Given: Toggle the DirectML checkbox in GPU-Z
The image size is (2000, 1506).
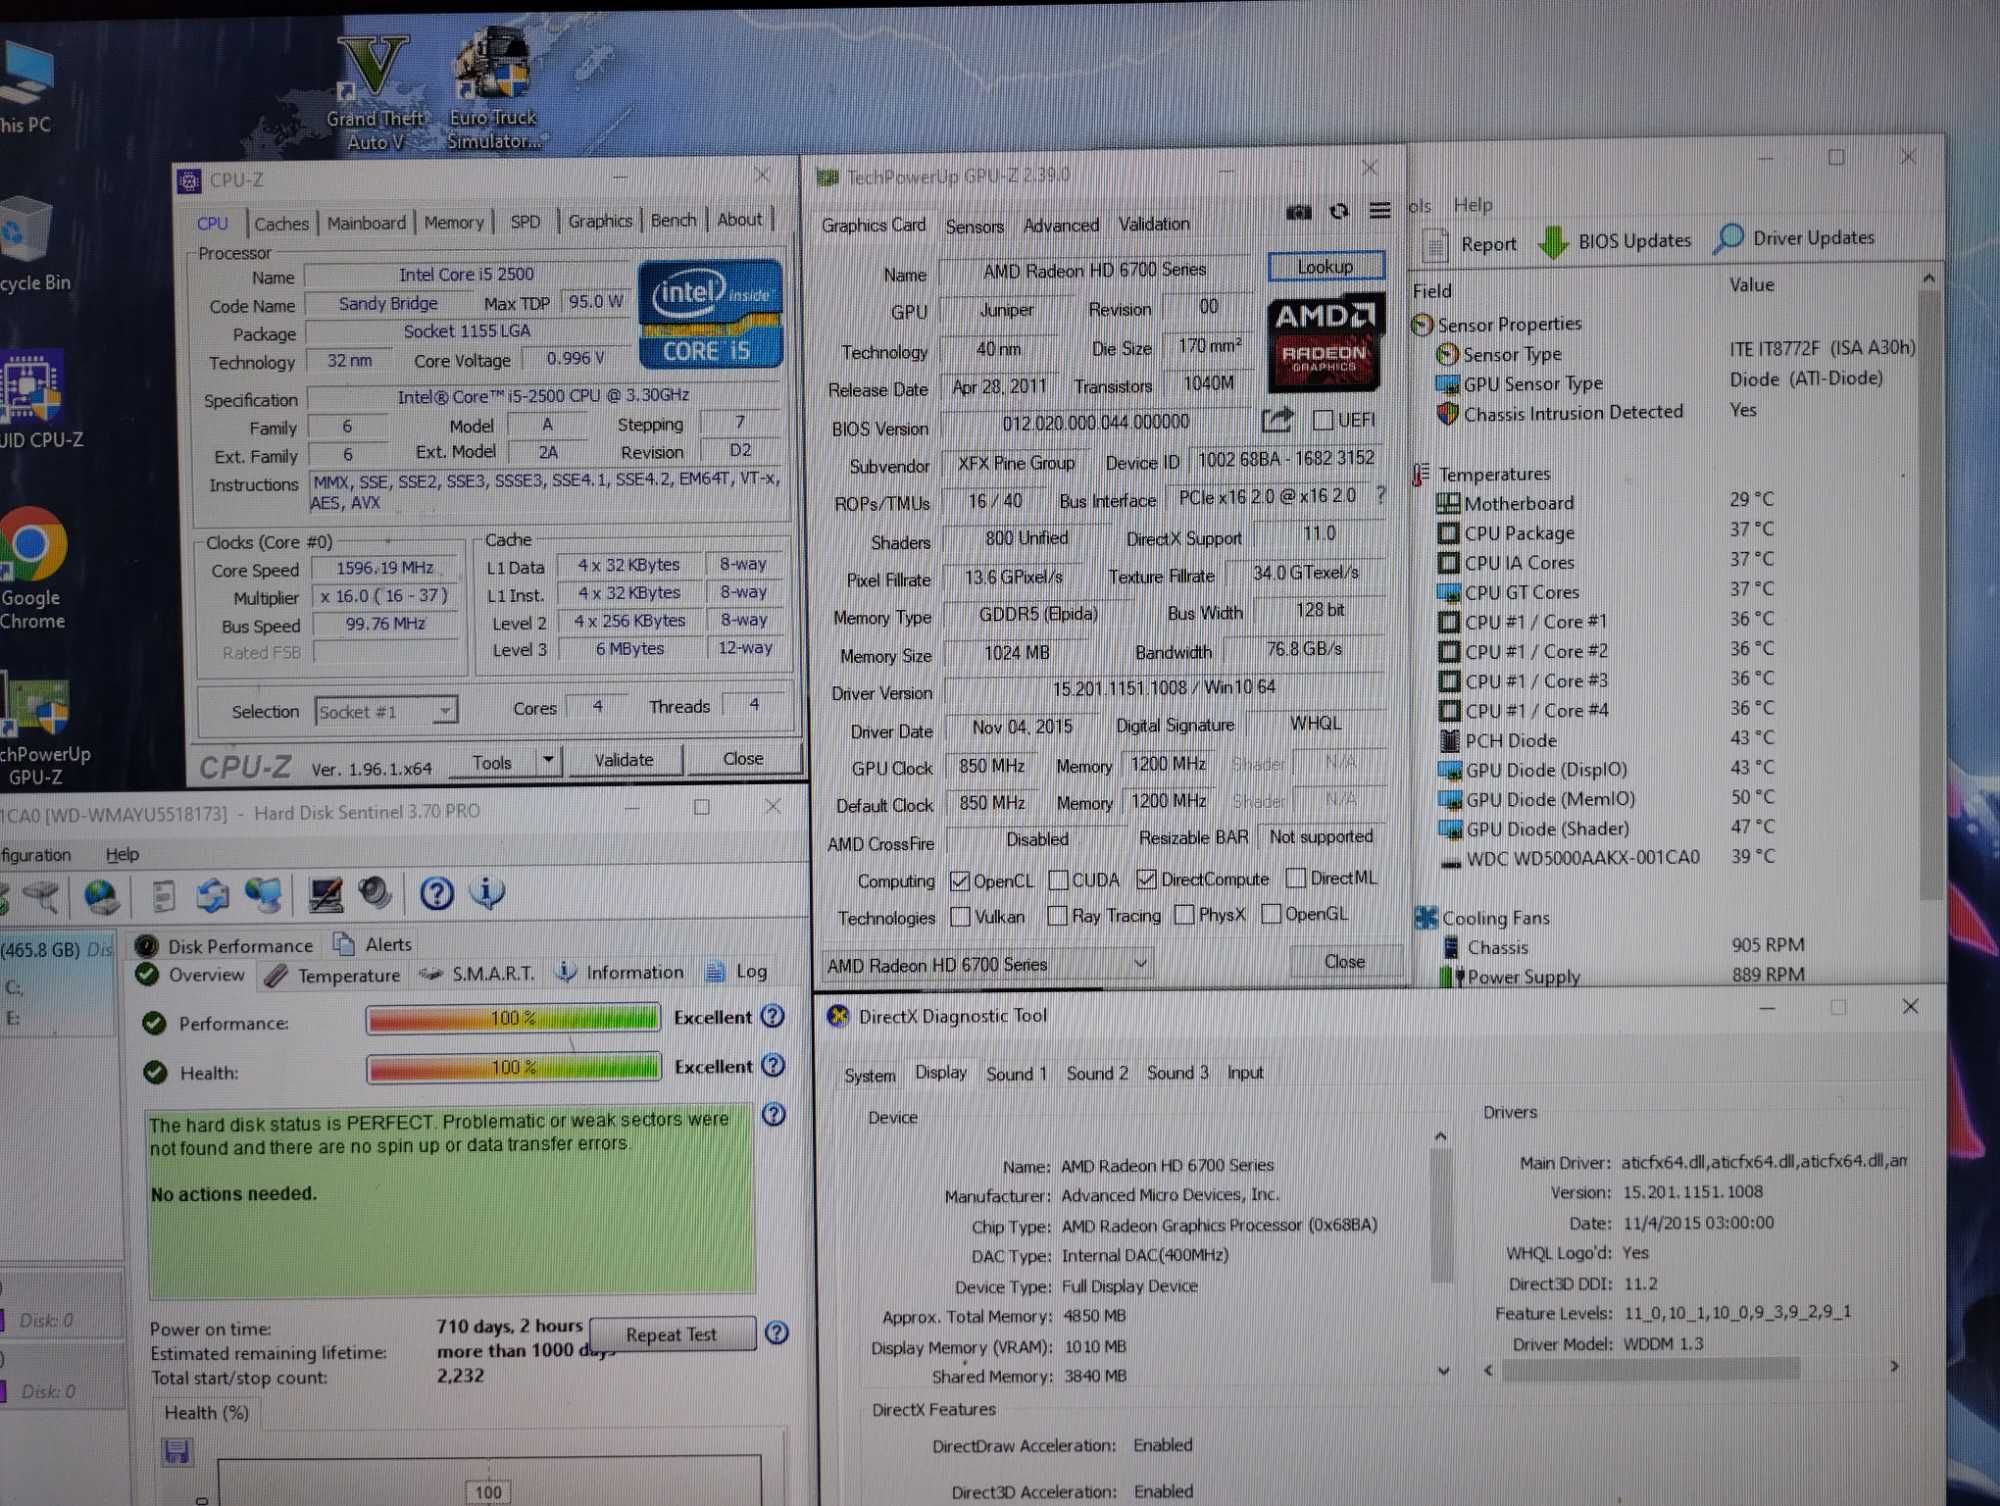Looking at the screenshot, I should 1296,878.
